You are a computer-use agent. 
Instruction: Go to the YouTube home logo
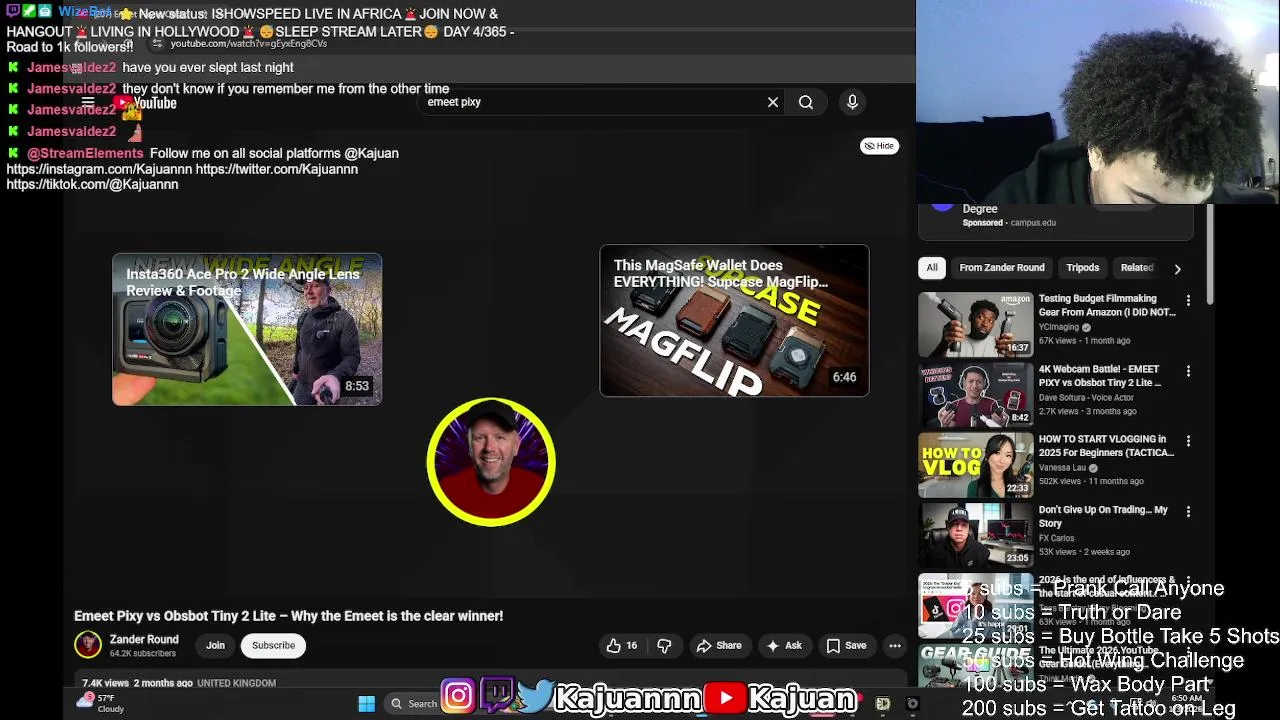pos(146,103)
